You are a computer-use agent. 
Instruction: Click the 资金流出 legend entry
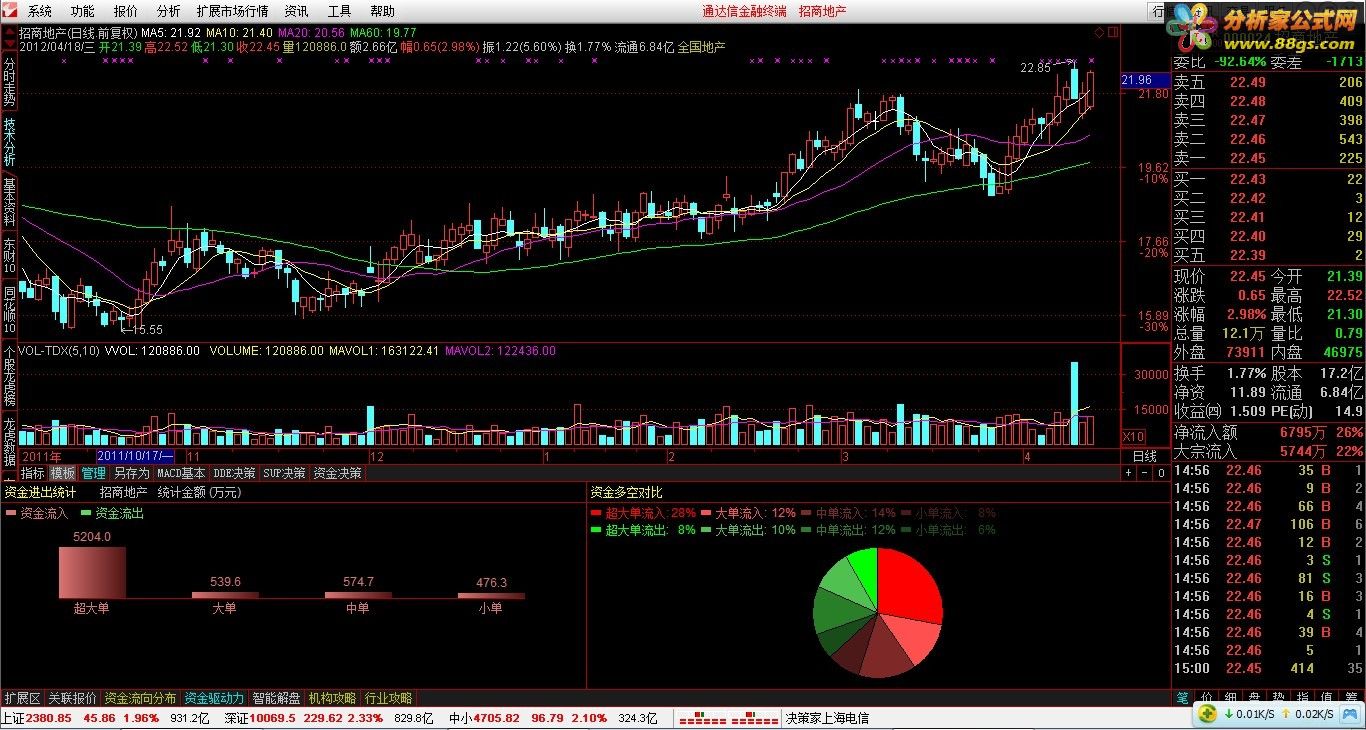(112, 513)
